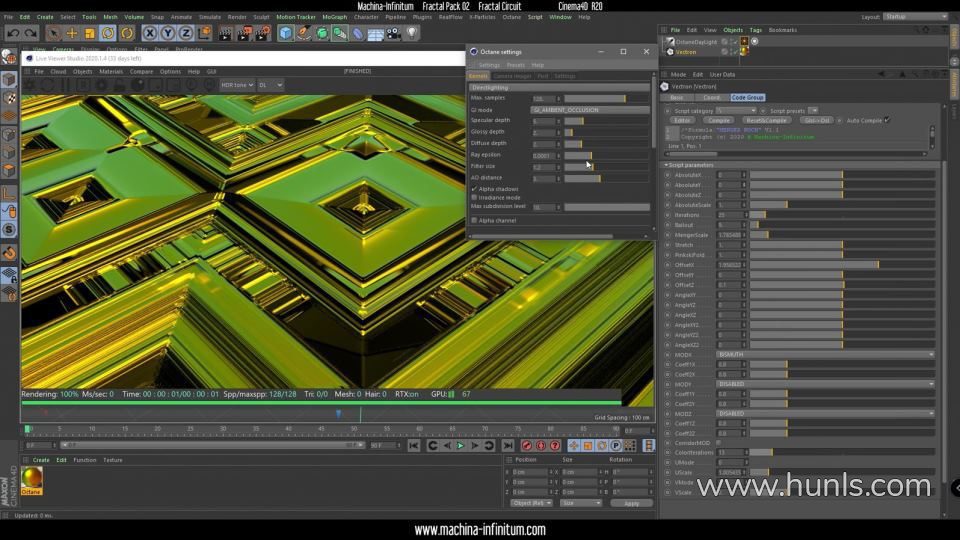The width and height of the screenshot is (960, 540).
Task: Click the Undo arrow icon
Action: pos(11,33)
